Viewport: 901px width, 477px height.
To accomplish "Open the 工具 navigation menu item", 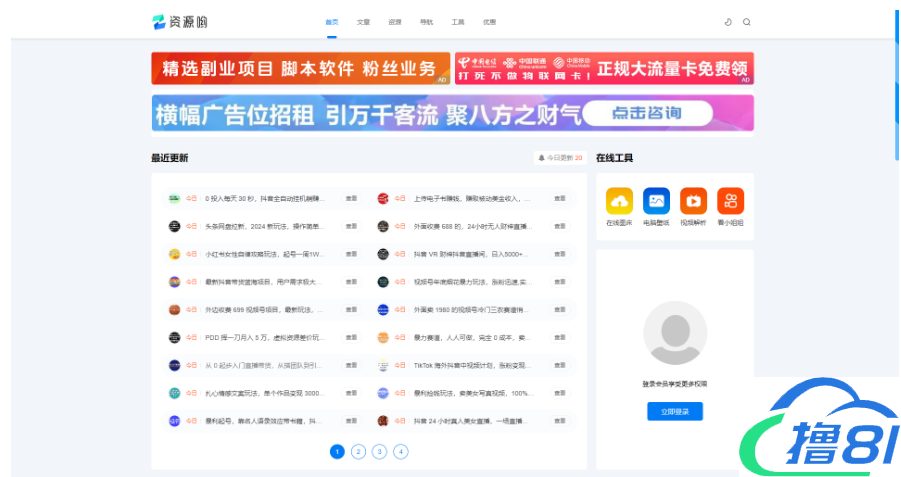I will point(458,22).
